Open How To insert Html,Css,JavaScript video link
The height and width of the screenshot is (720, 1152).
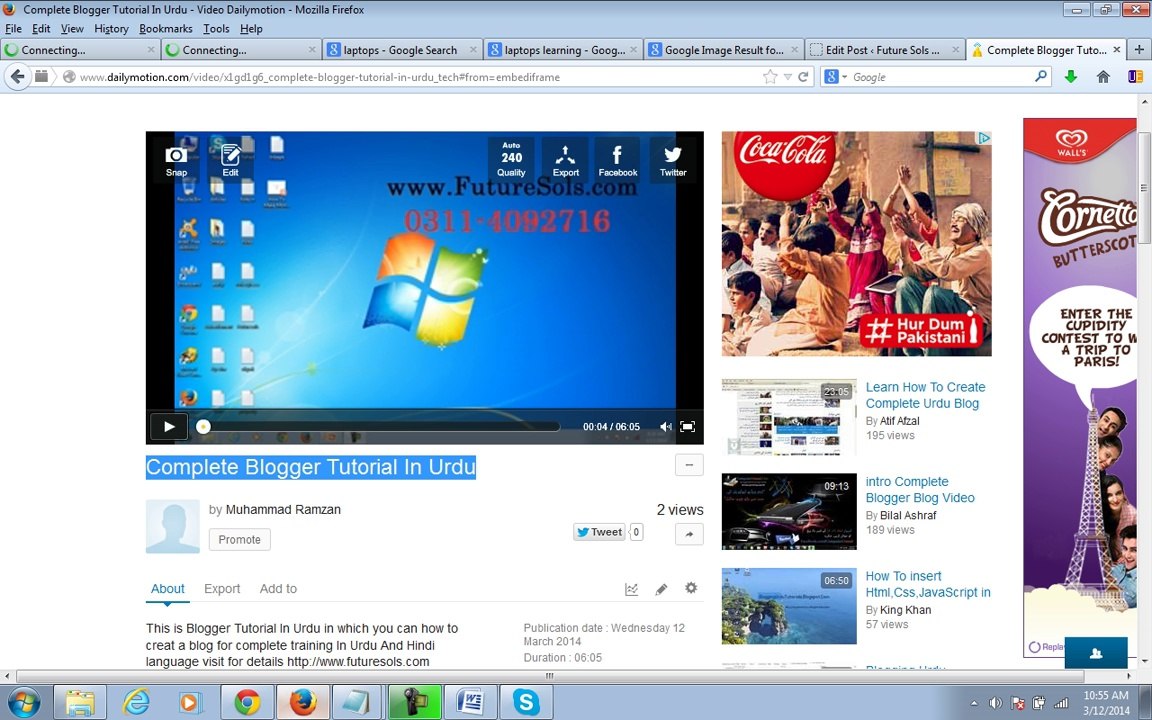click(x=928, y=584)
